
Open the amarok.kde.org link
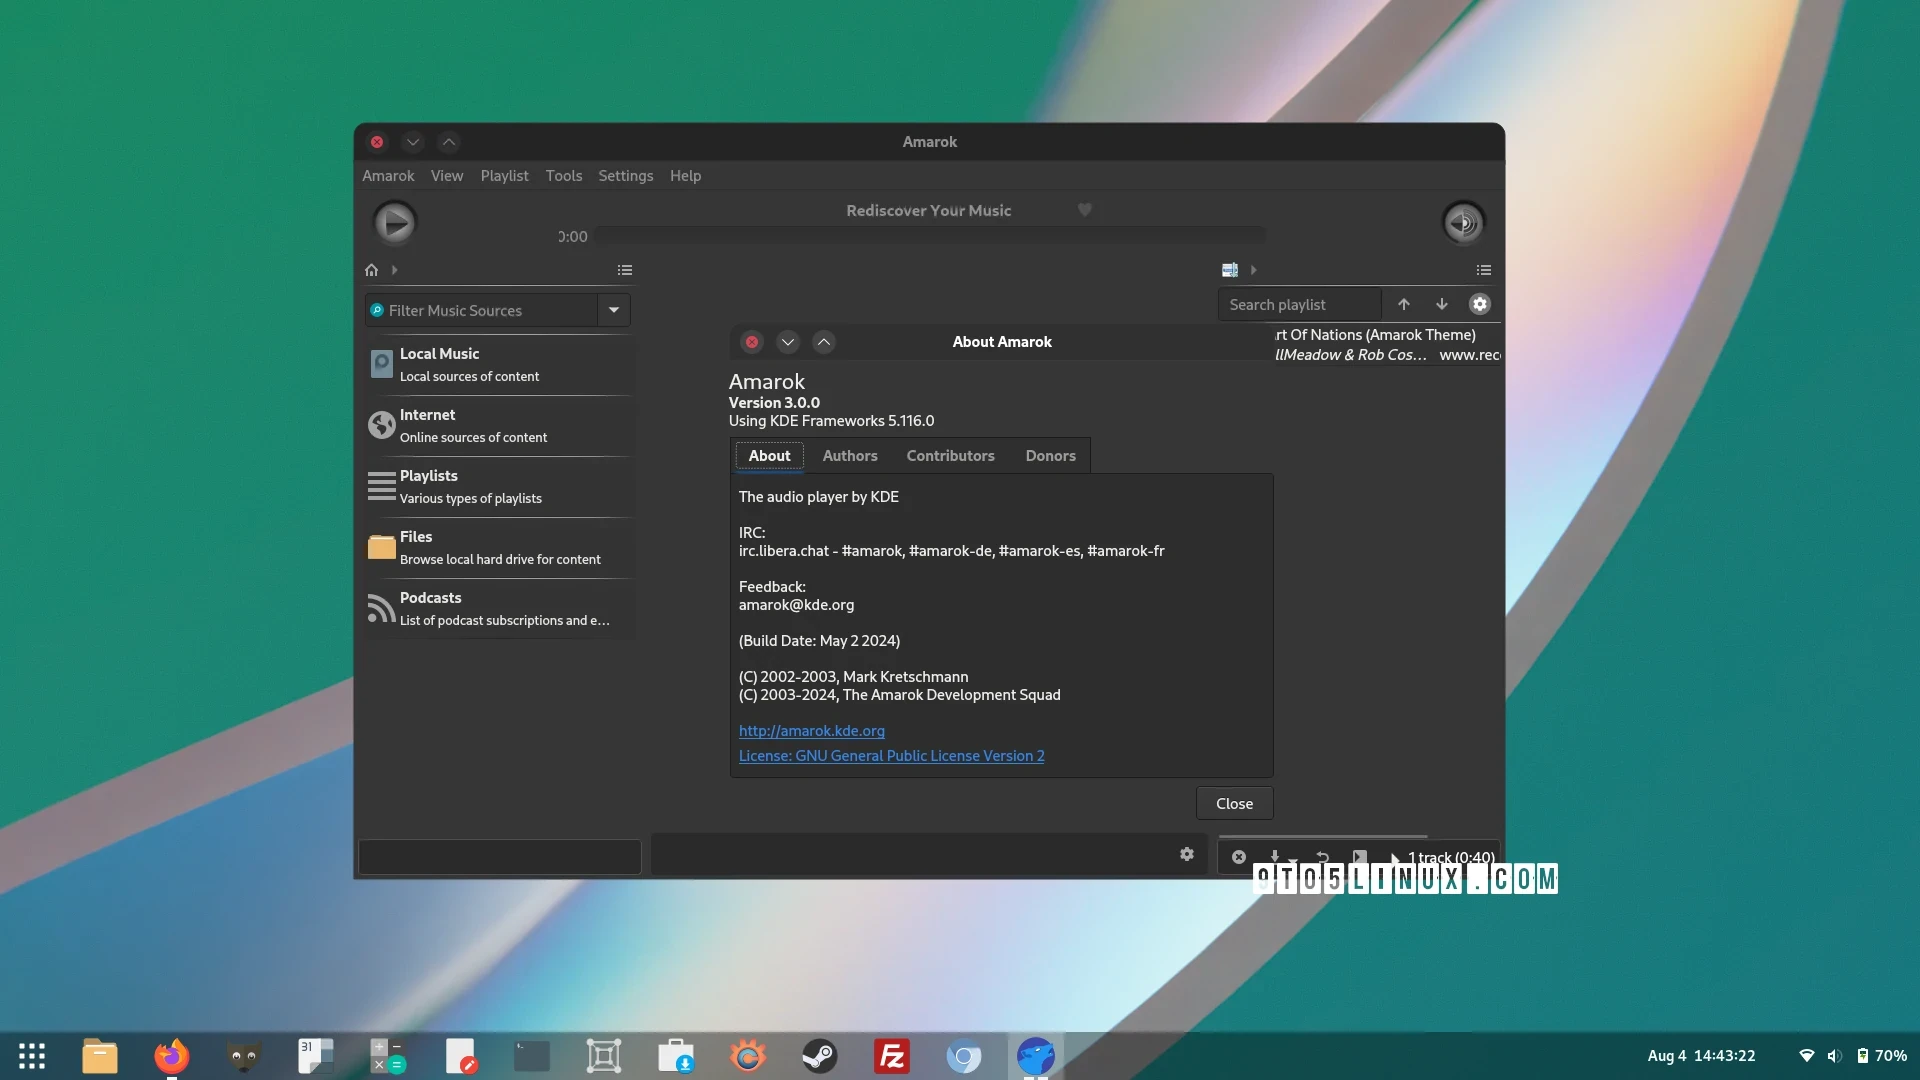(x=812, y=730)
